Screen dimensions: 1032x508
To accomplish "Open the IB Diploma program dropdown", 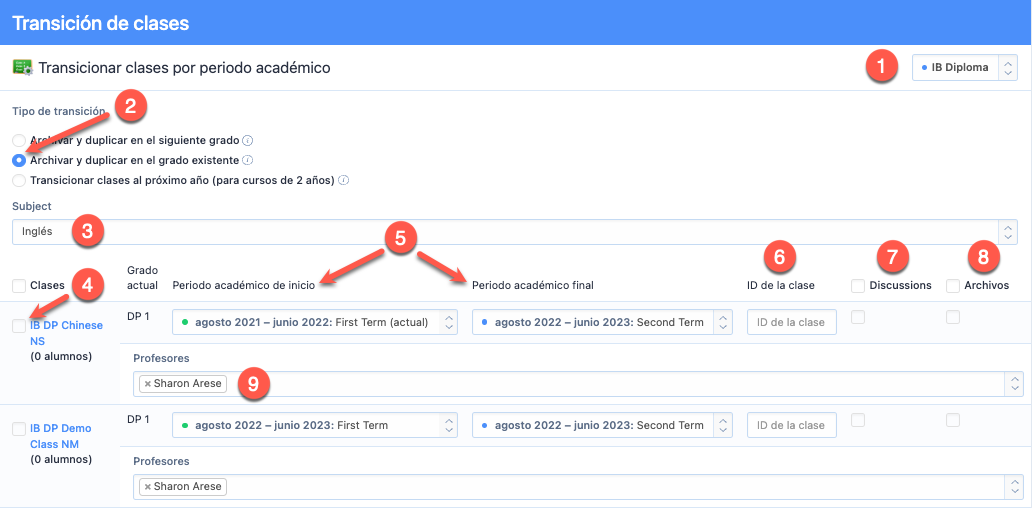I will pos(964,68).
